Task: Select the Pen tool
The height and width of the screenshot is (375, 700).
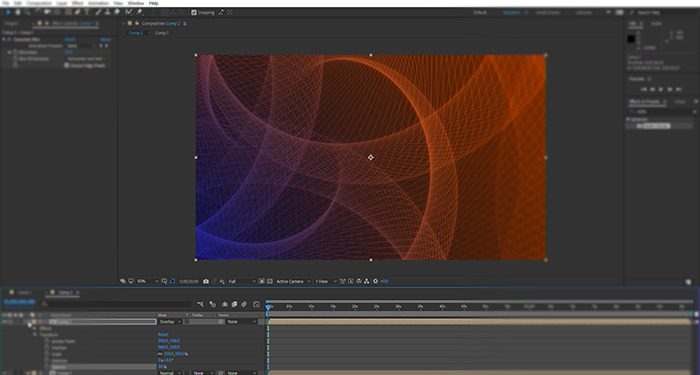Action: pos(78,12)
